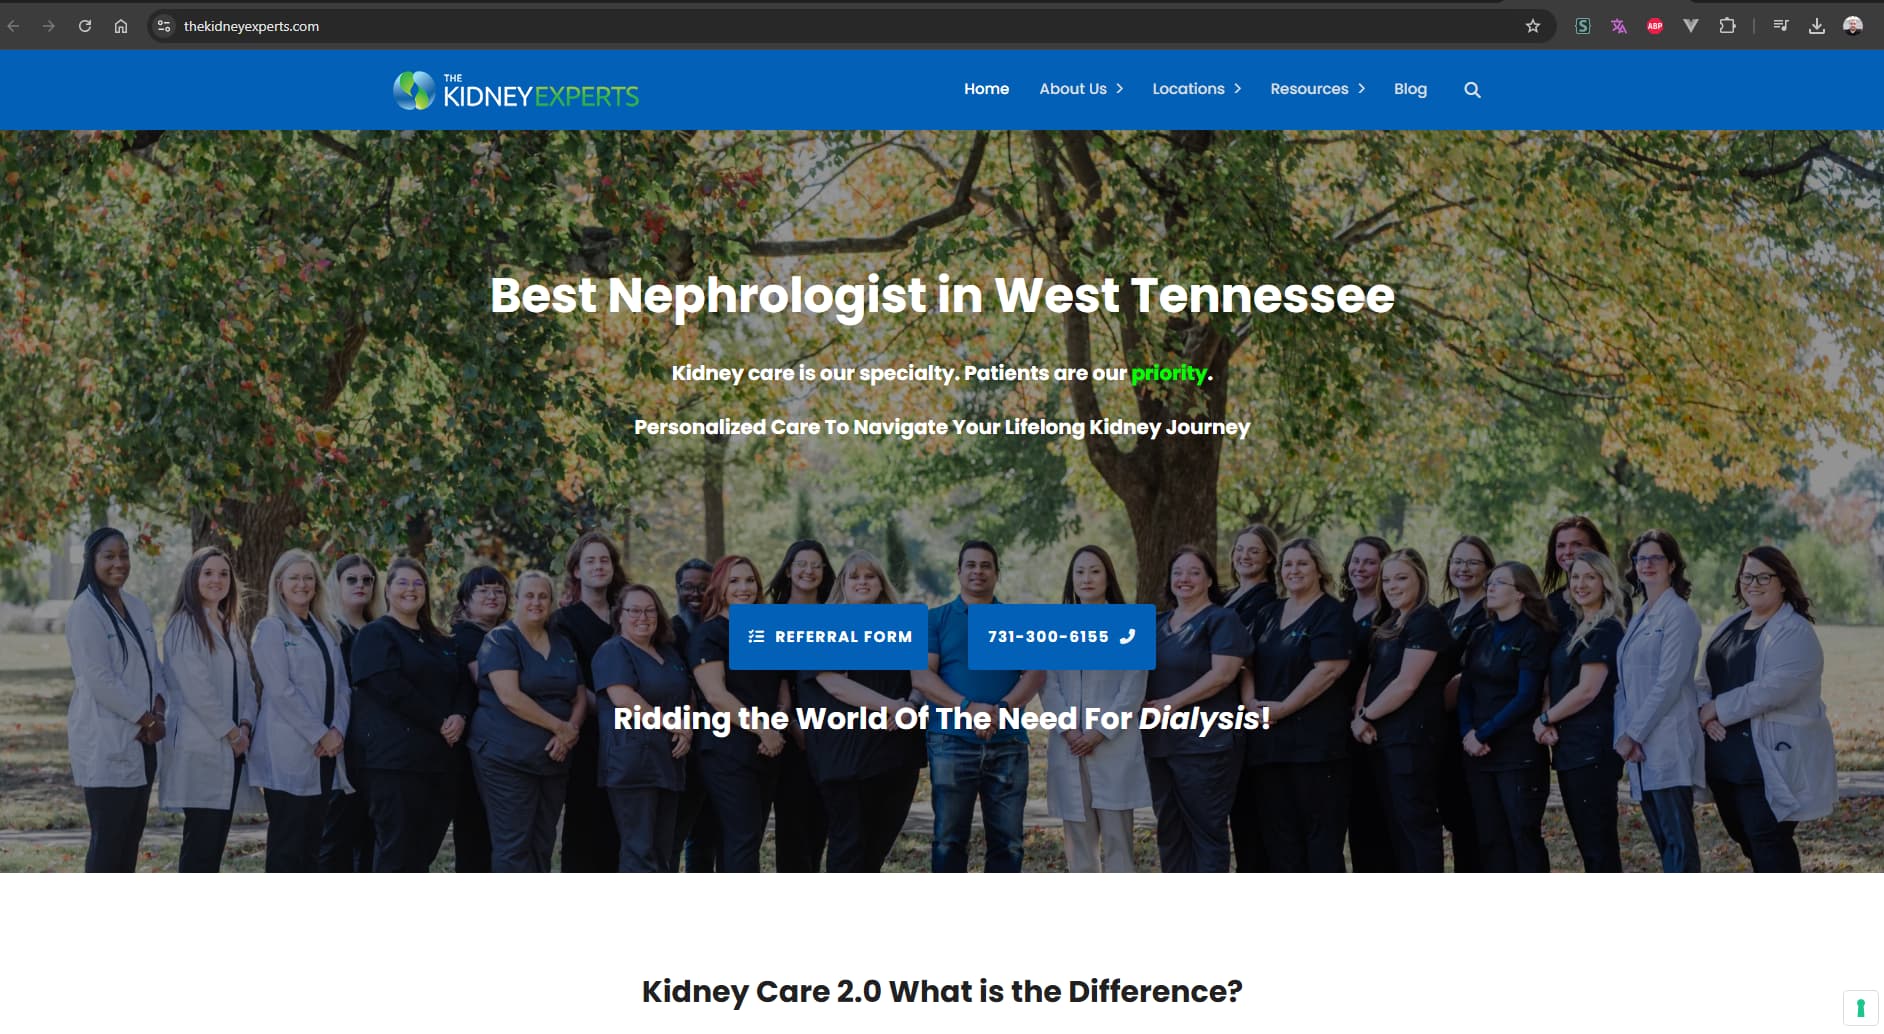Click the Referral Form button
The height and width of the screenshot is (1034, 1884).
pos(828,637)
